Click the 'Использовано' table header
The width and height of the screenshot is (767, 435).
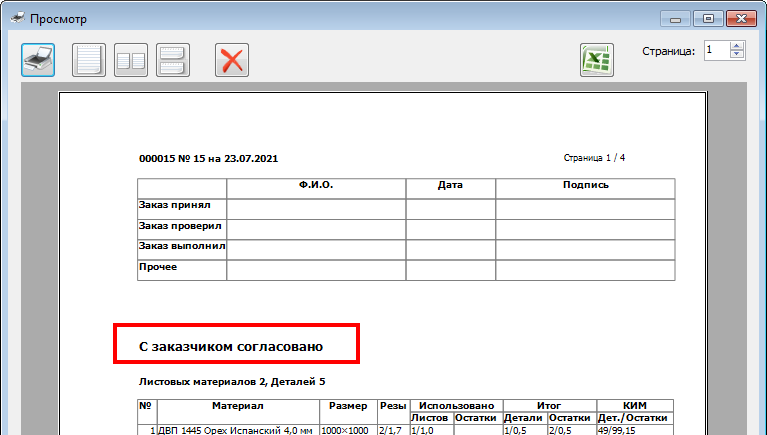coord(456,406)
